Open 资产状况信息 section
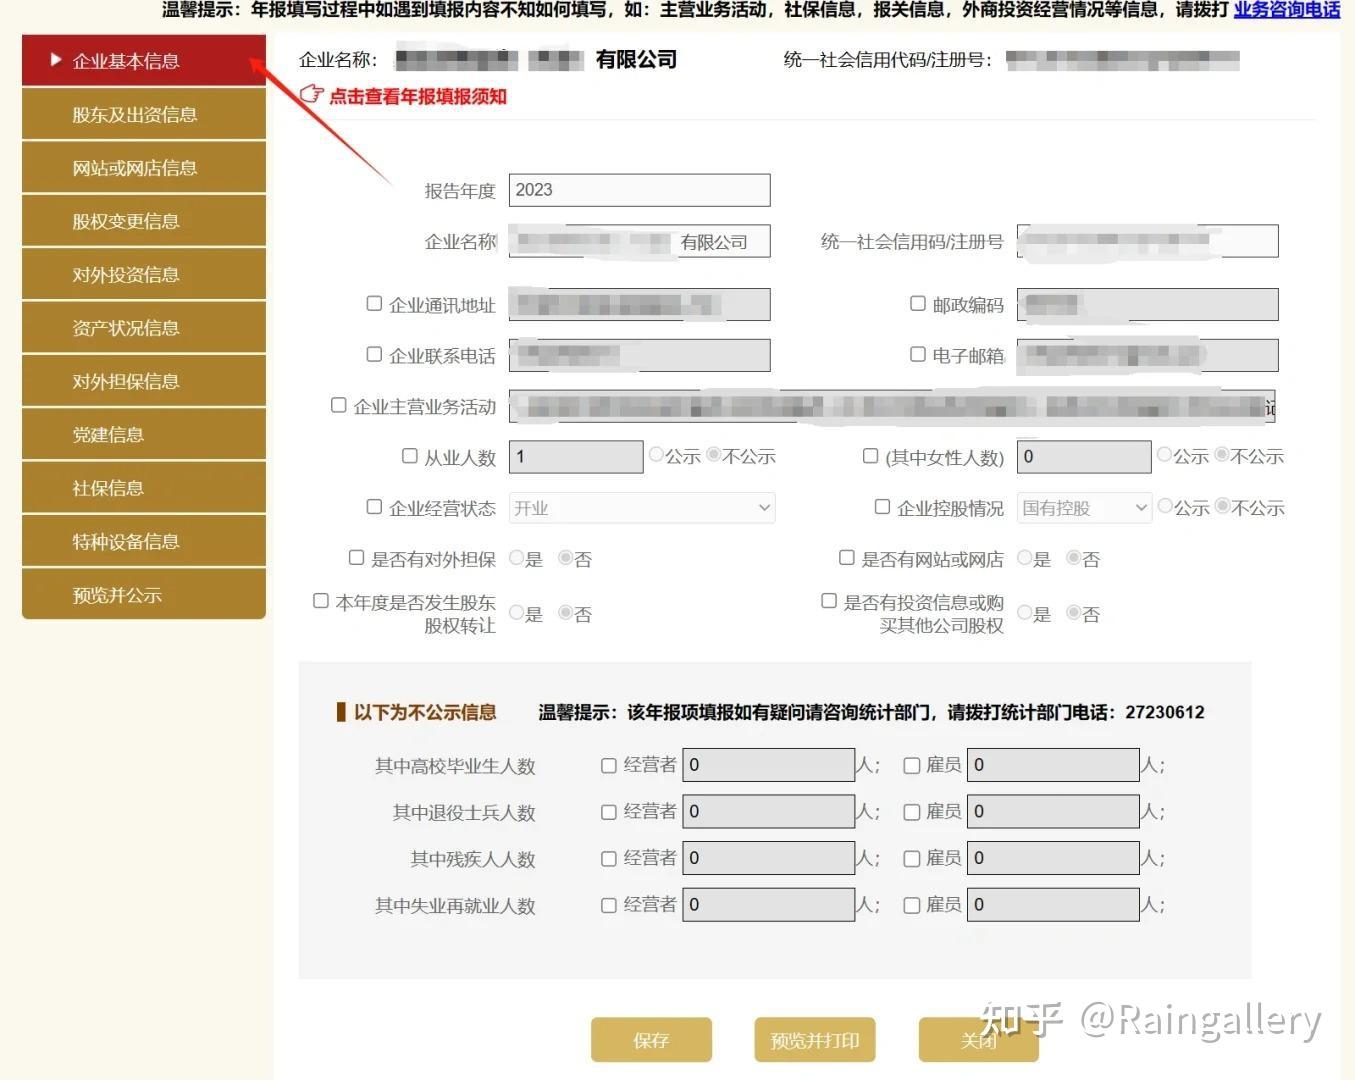Screen dimensions: 1355x1080 click(144, 327)
